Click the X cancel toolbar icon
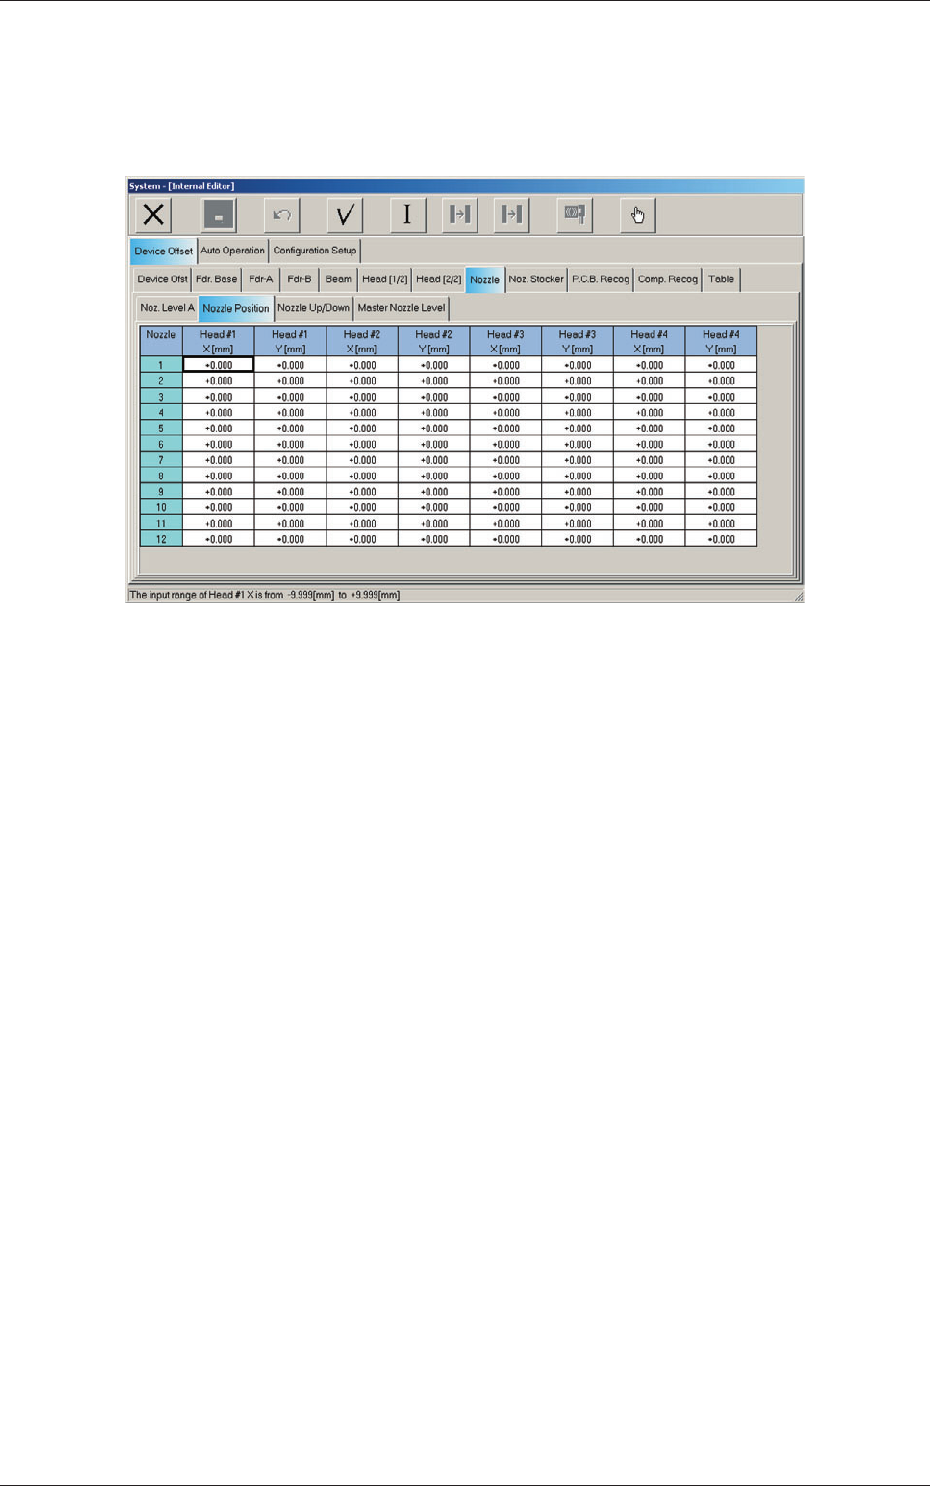The width and height of the screenshot is (930, 1486). click(154, 215)
